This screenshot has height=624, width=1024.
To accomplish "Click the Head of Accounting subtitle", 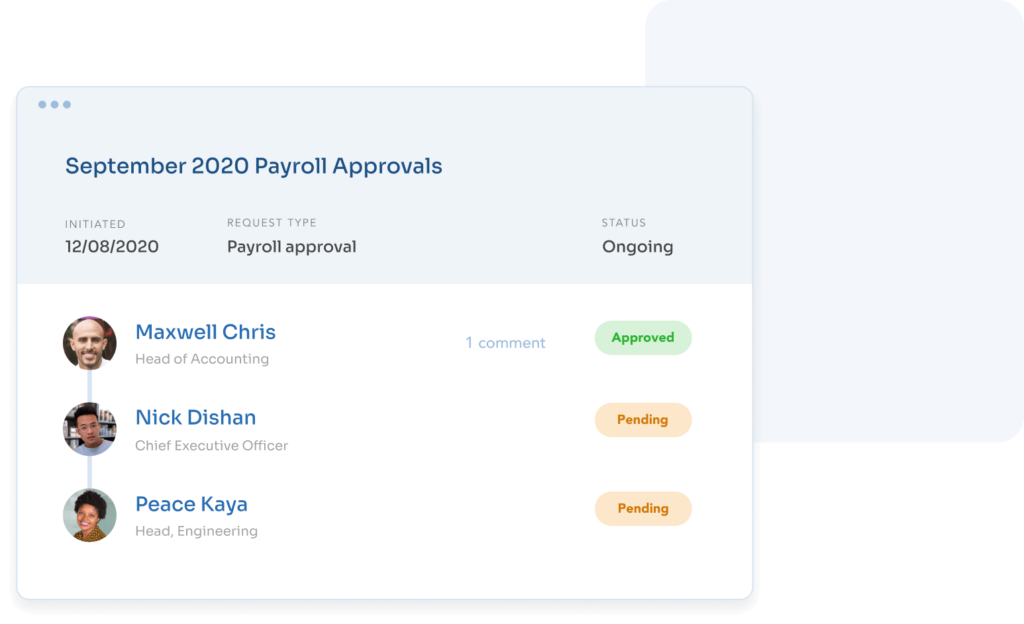I will [x=202, y=359].
